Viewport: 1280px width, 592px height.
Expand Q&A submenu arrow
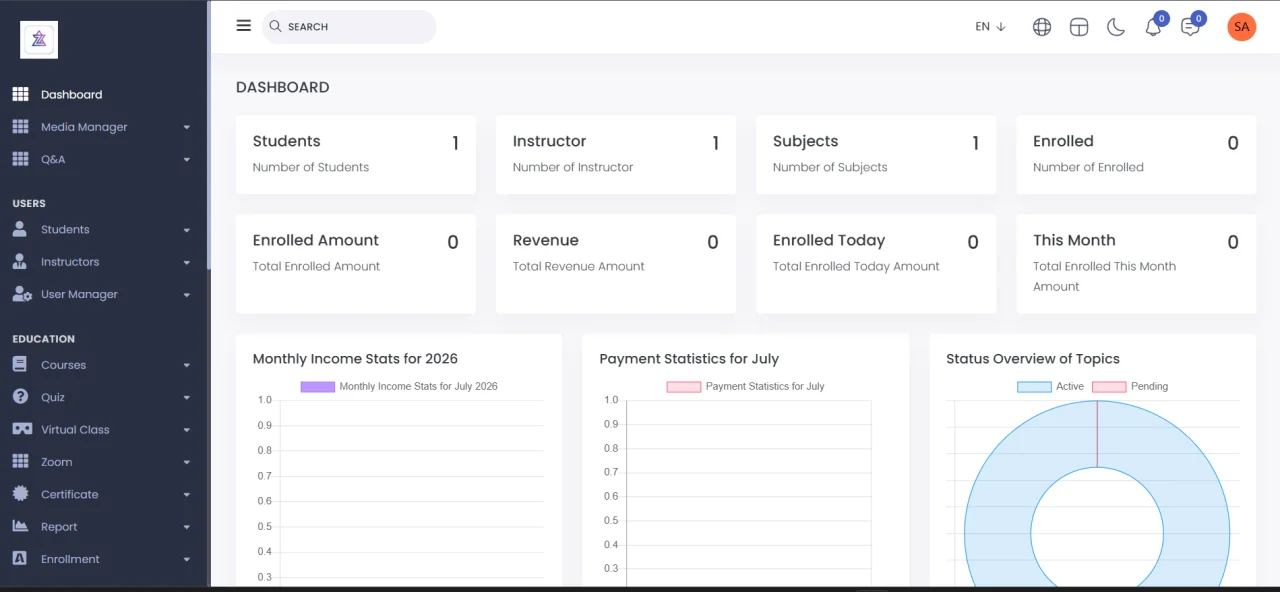point(187,160)
